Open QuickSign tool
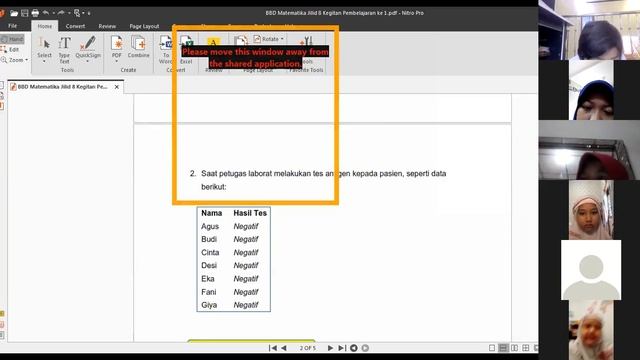Viewport: 640px width, 360px height. tap(88, 47)
